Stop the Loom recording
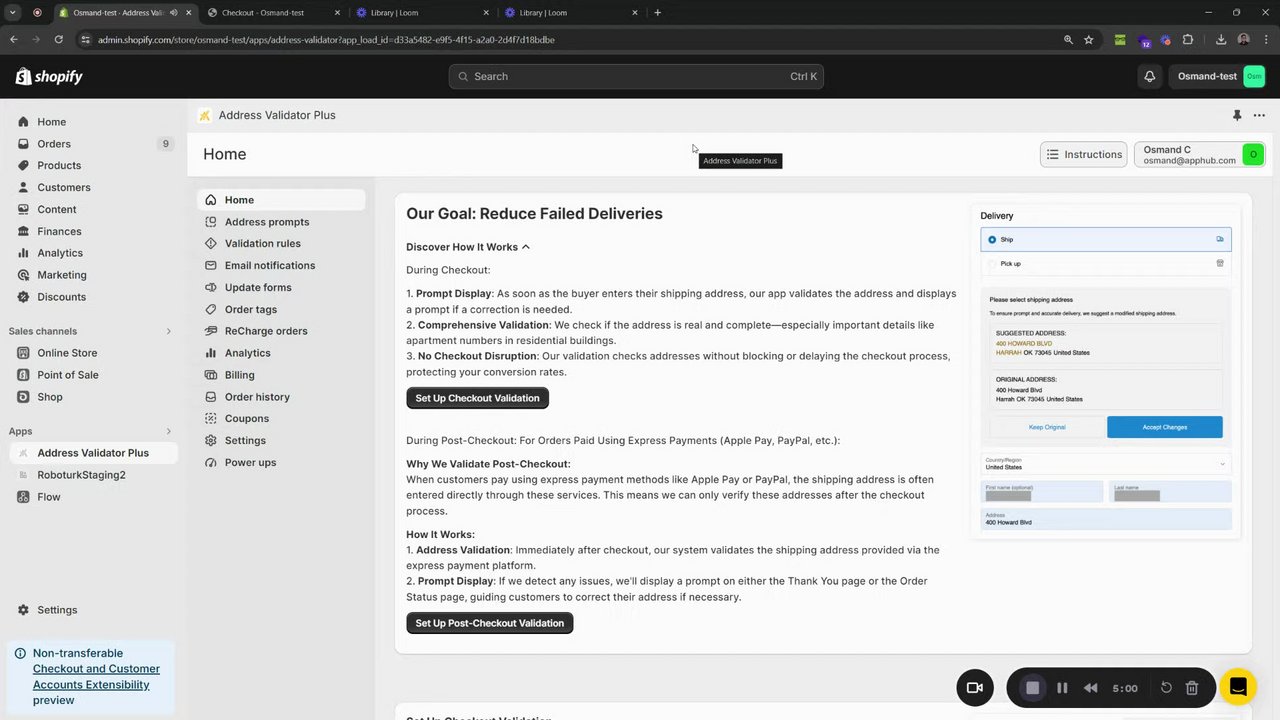 pos(1033,688)
